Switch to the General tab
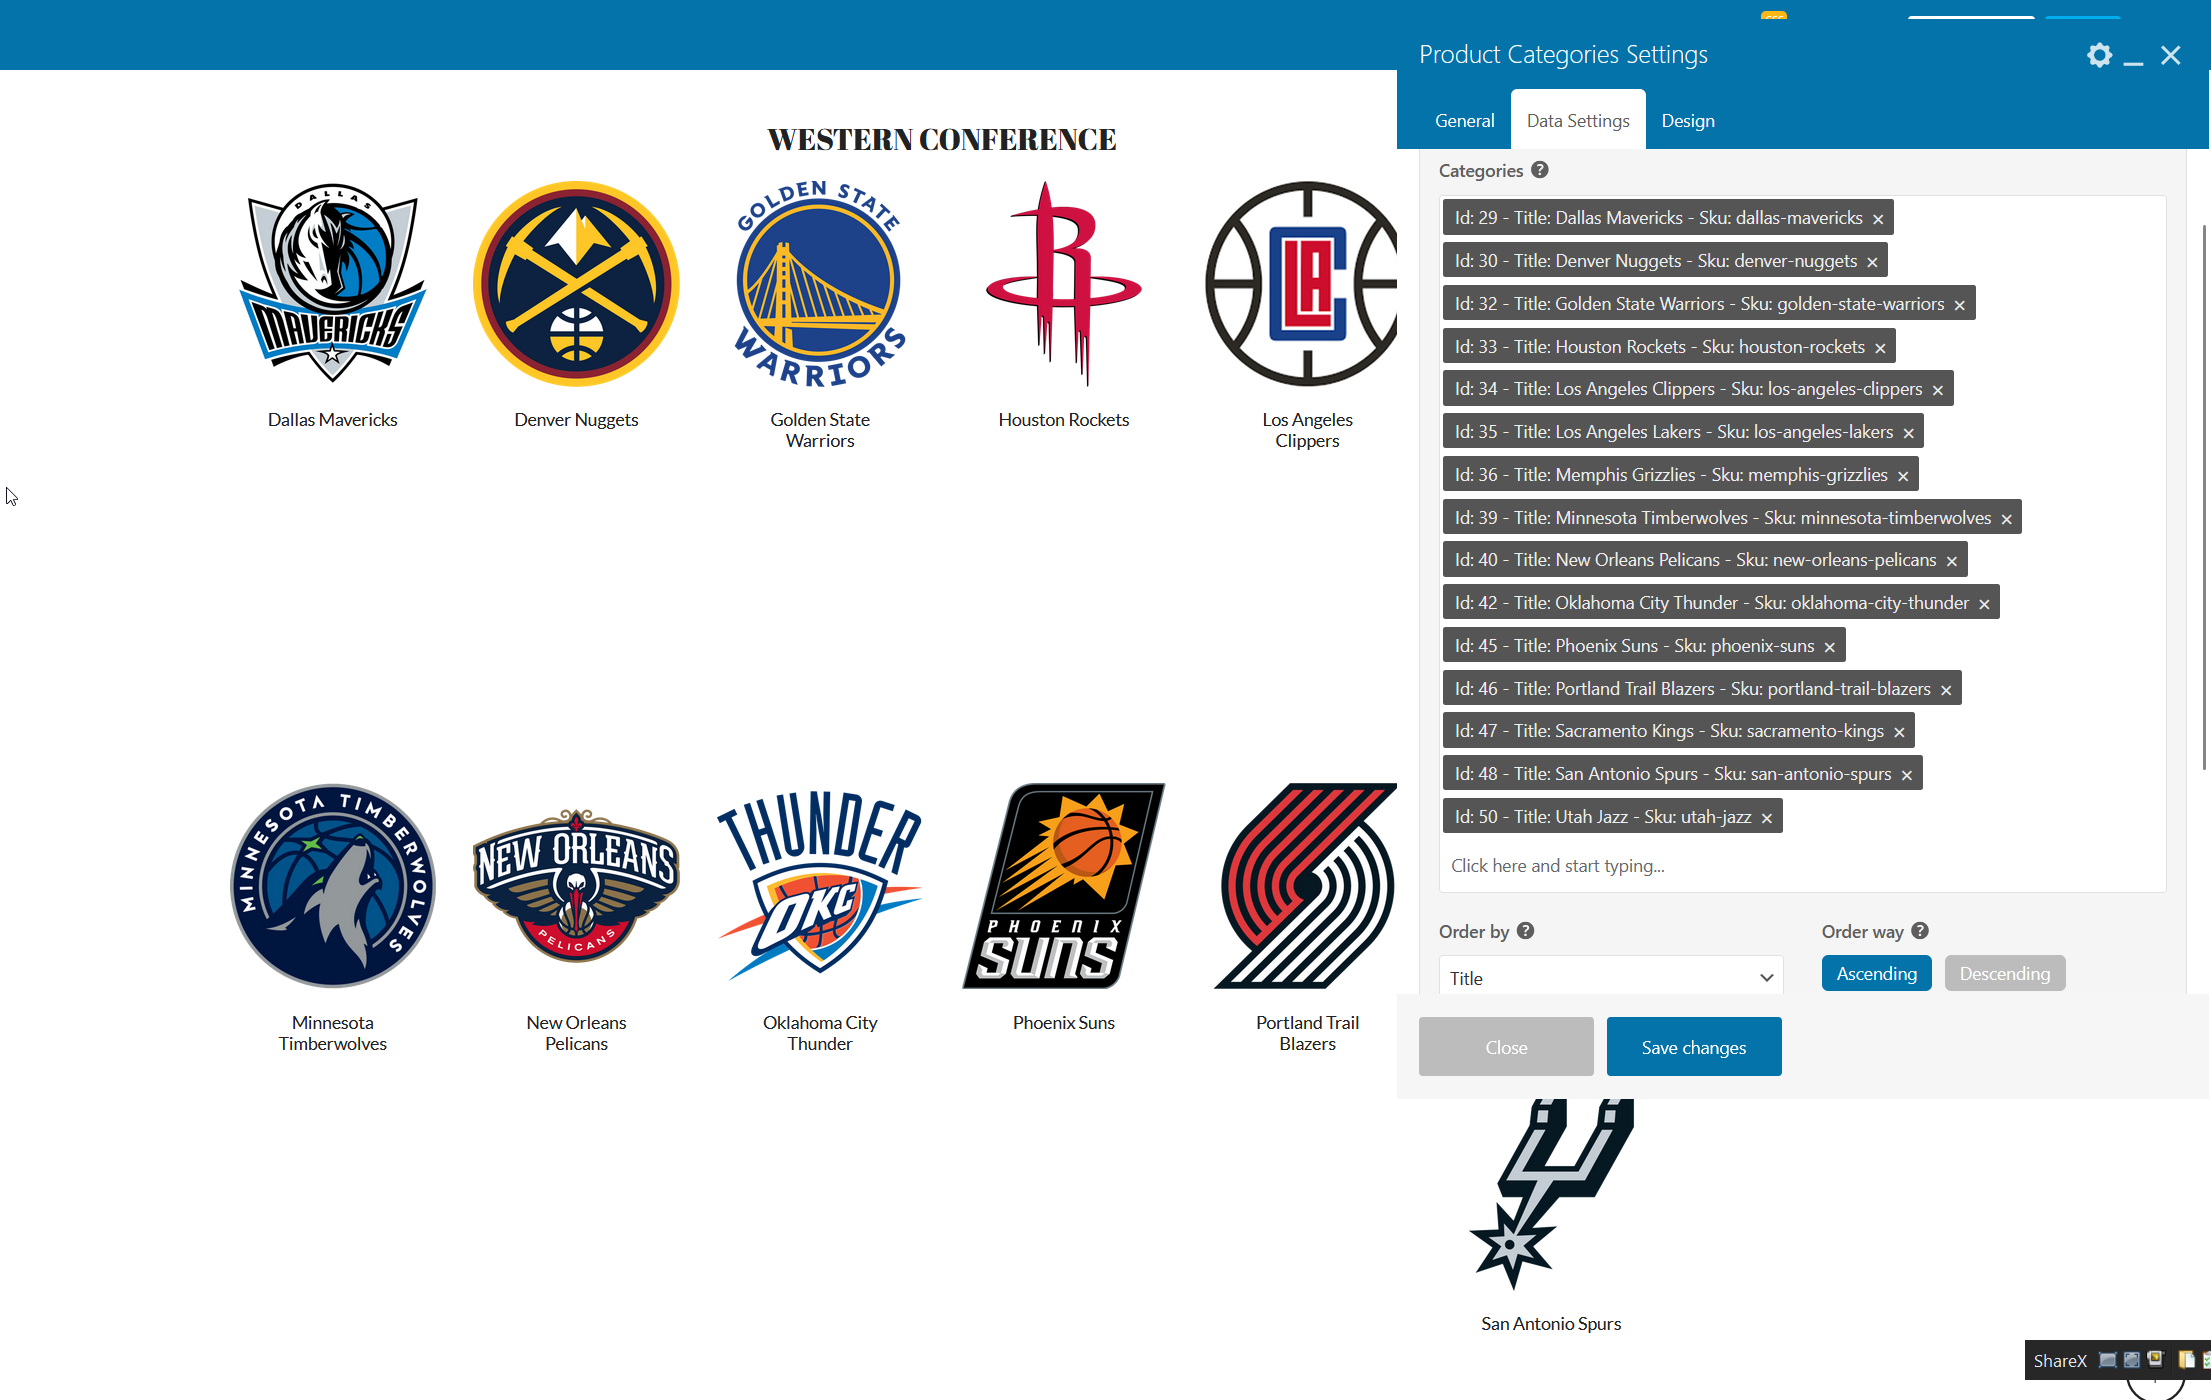The height and width of the screenshot is (1400, 2211). pos(1464,121)
